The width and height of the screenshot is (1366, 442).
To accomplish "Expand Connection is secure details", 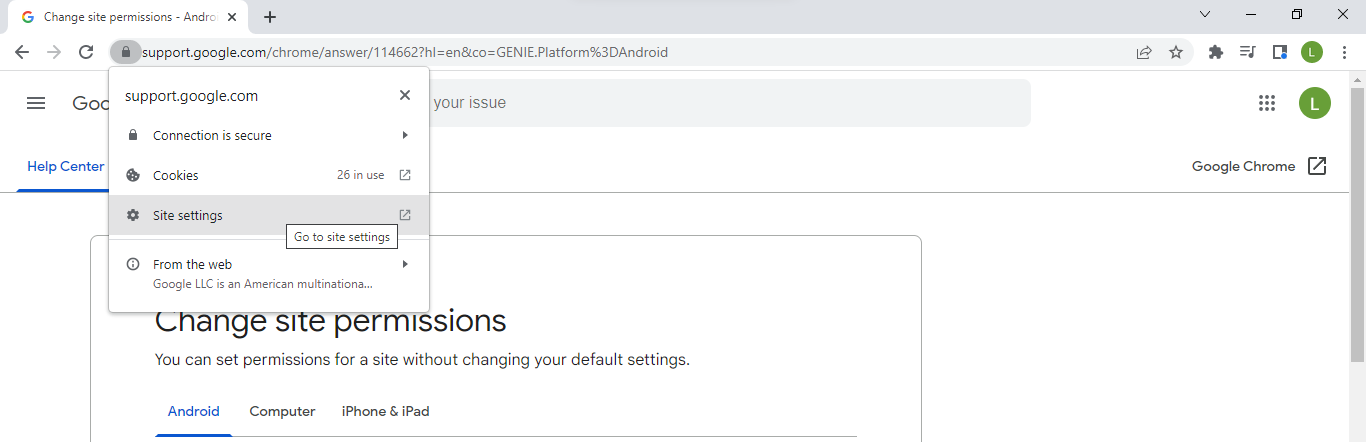I will click(269, 135).
